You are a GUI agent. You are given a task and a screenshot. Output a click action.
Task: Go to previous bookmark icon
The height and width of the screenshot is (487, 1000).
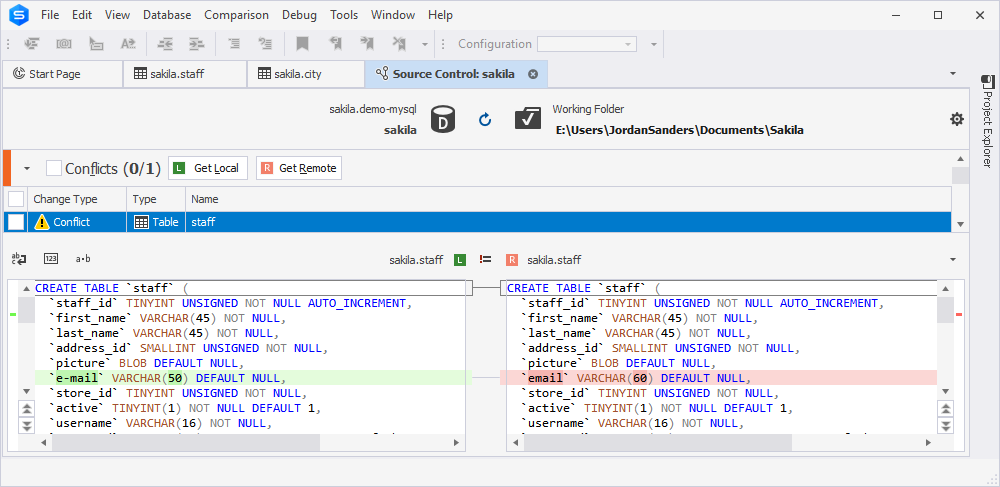(x=335, y=43)
